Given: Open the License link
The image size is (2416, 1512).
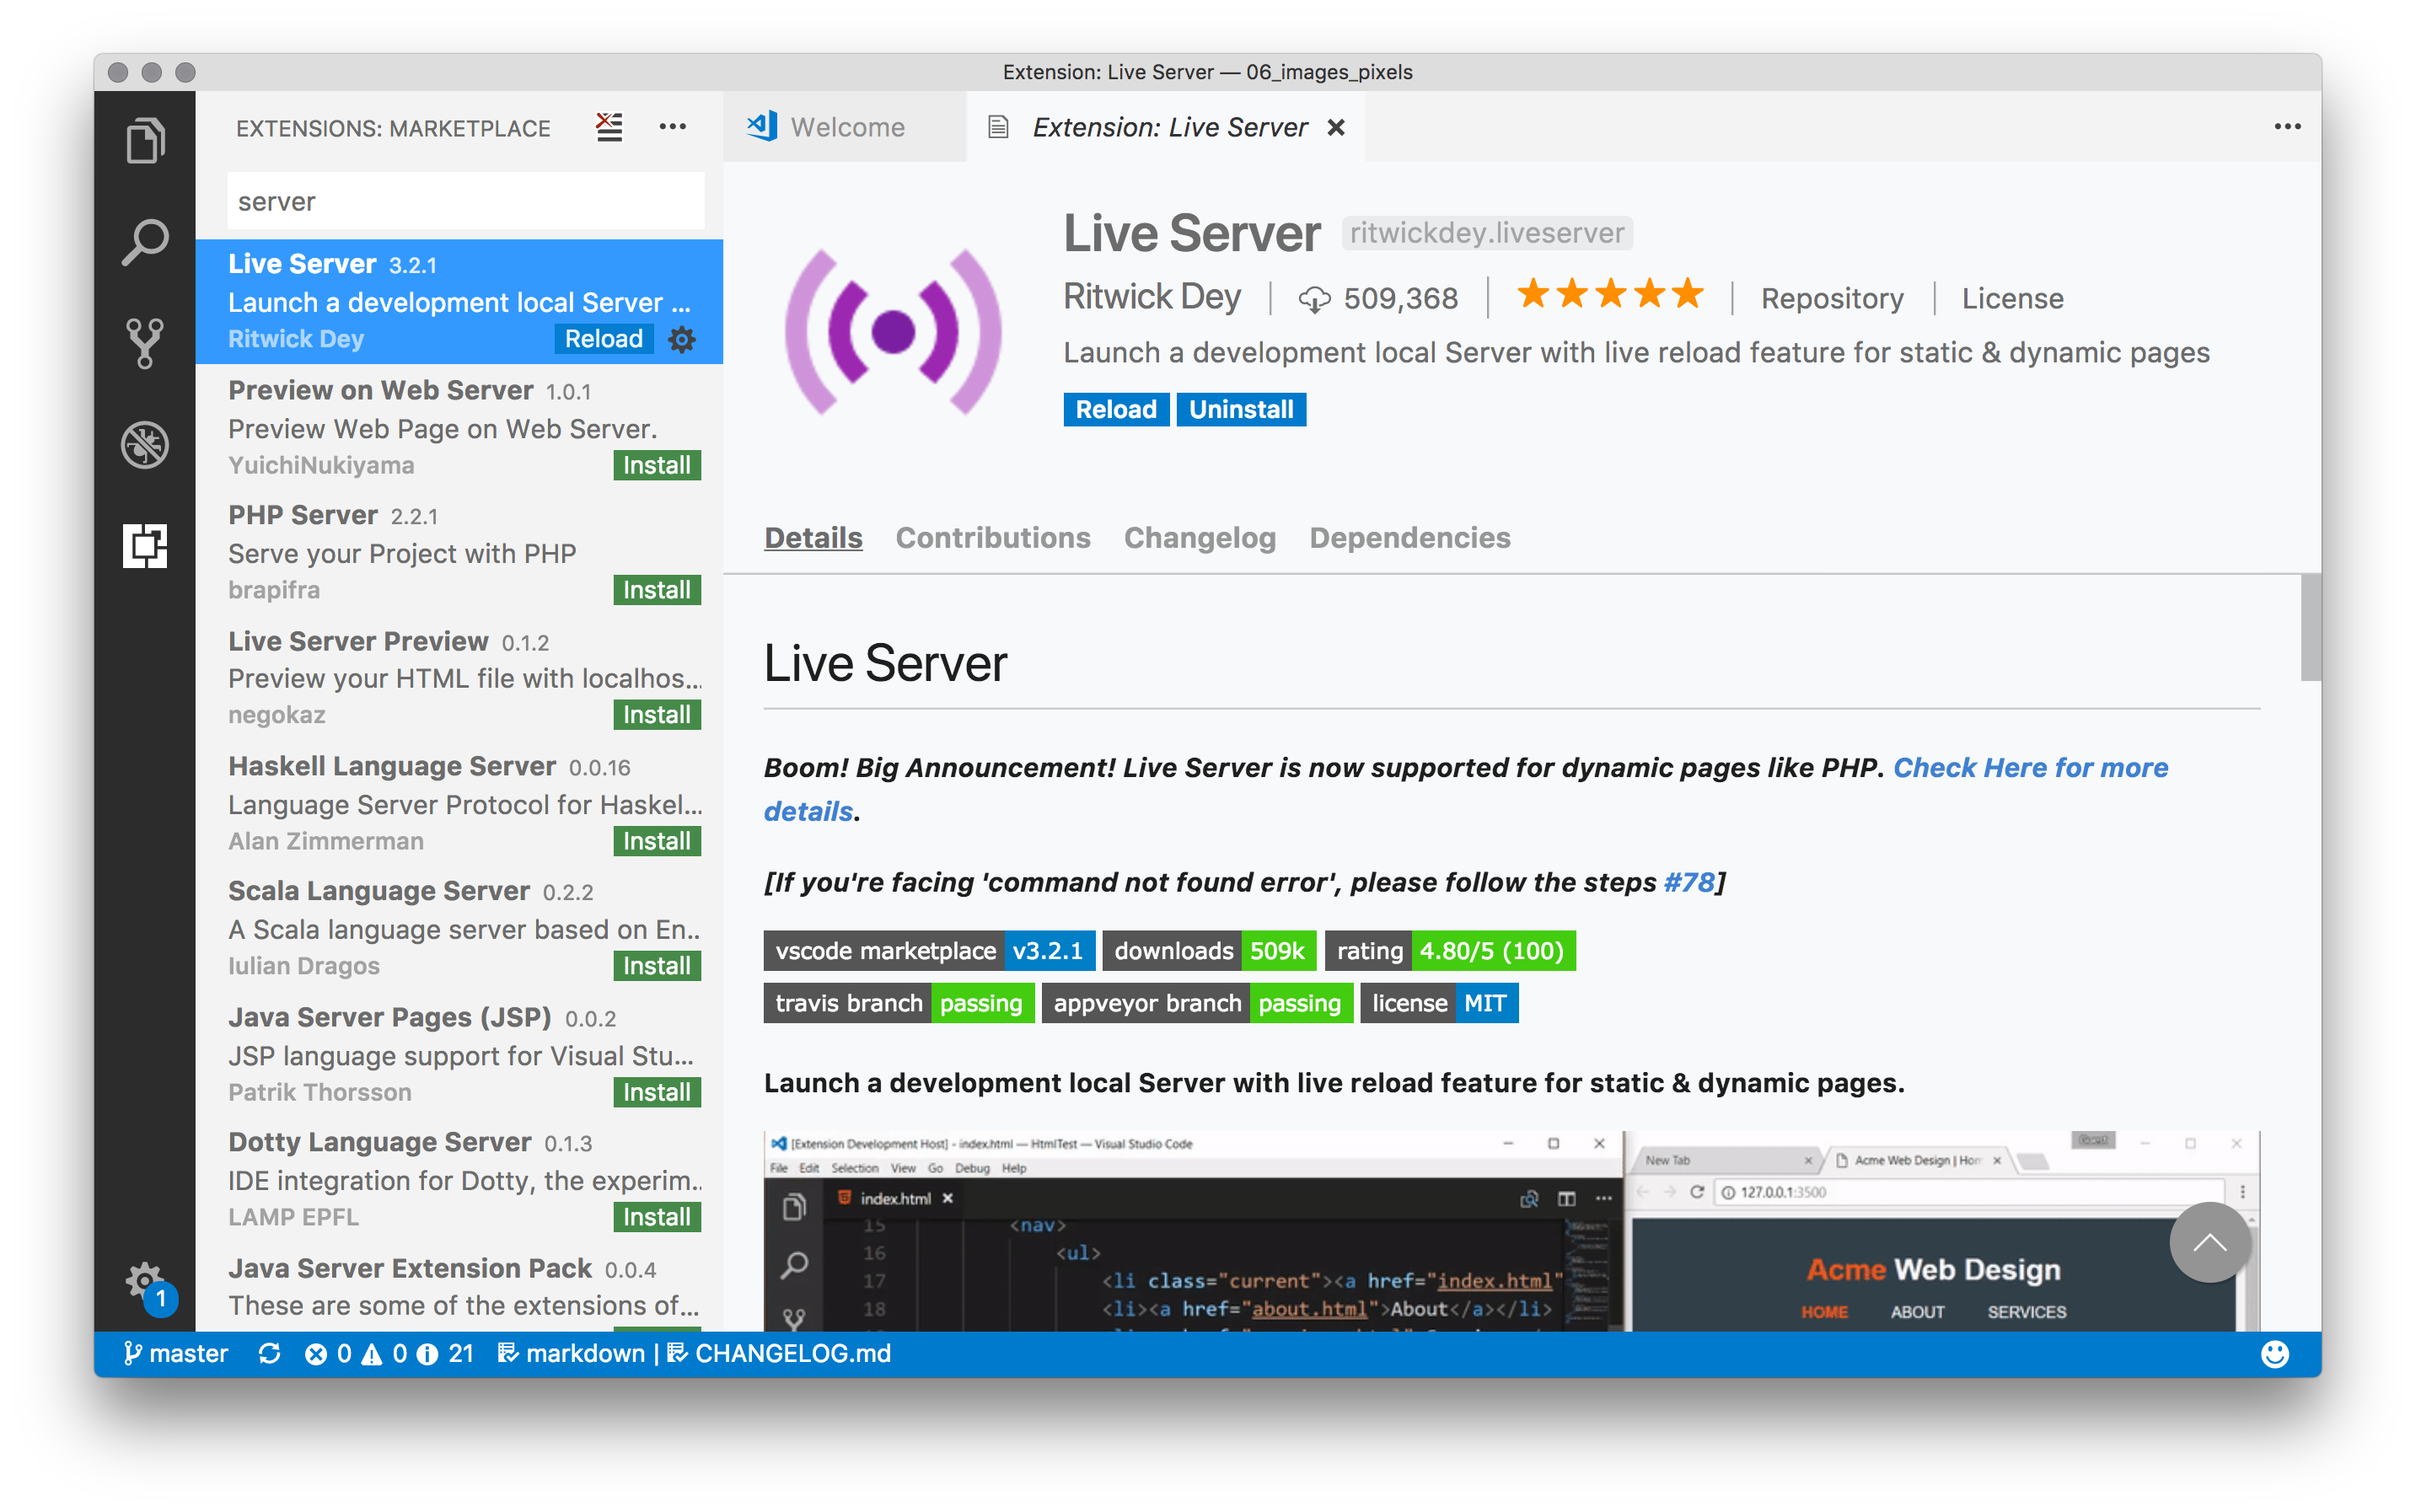Looking at the screenshot, I should click(x=2012, y=298).
